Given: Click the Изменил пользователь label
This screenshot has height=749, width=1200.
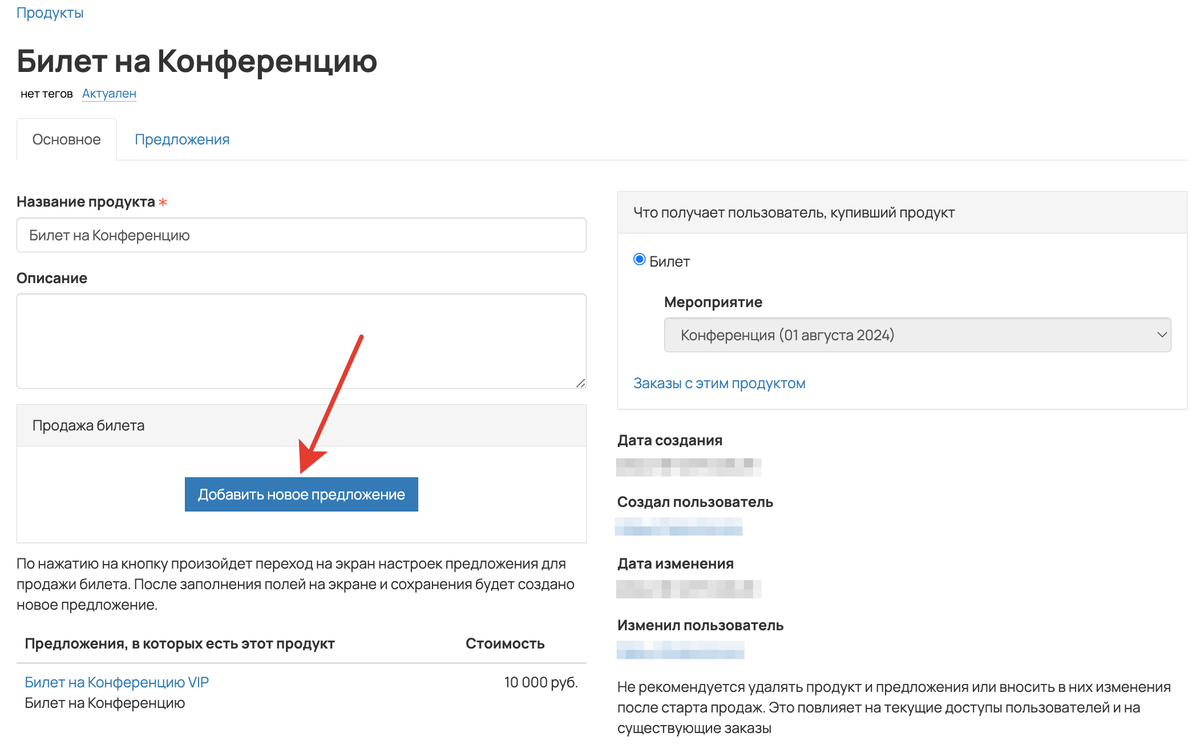Looking at the screenshot, I should point(700,625).
